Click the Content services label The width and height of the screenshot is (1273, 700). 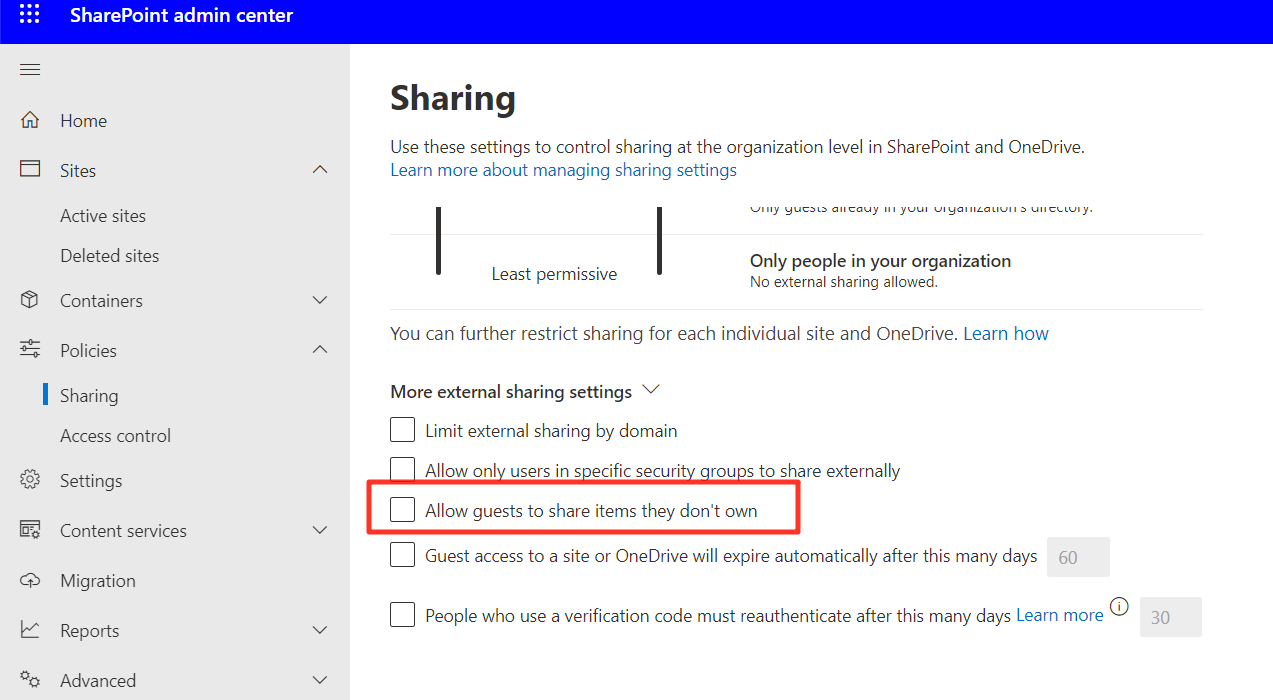click(123, 531)
